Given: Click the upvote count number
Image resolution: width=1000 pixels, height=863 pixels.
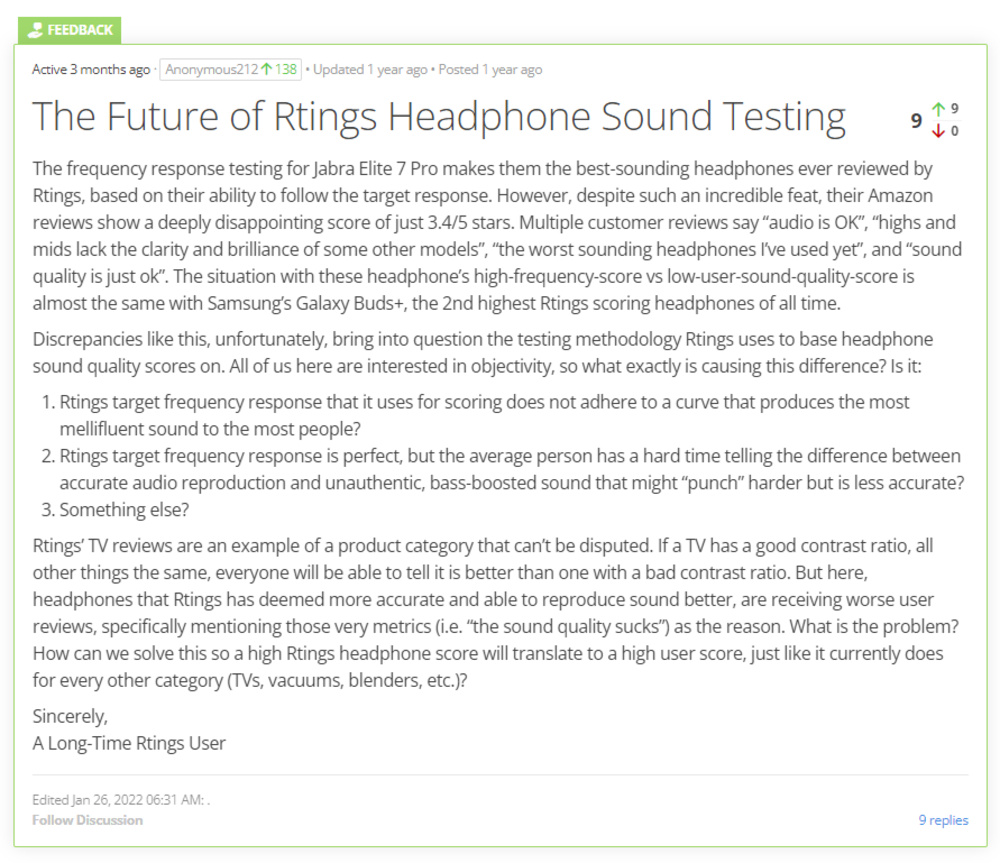Looking at the screenshot, I should 955,108.
